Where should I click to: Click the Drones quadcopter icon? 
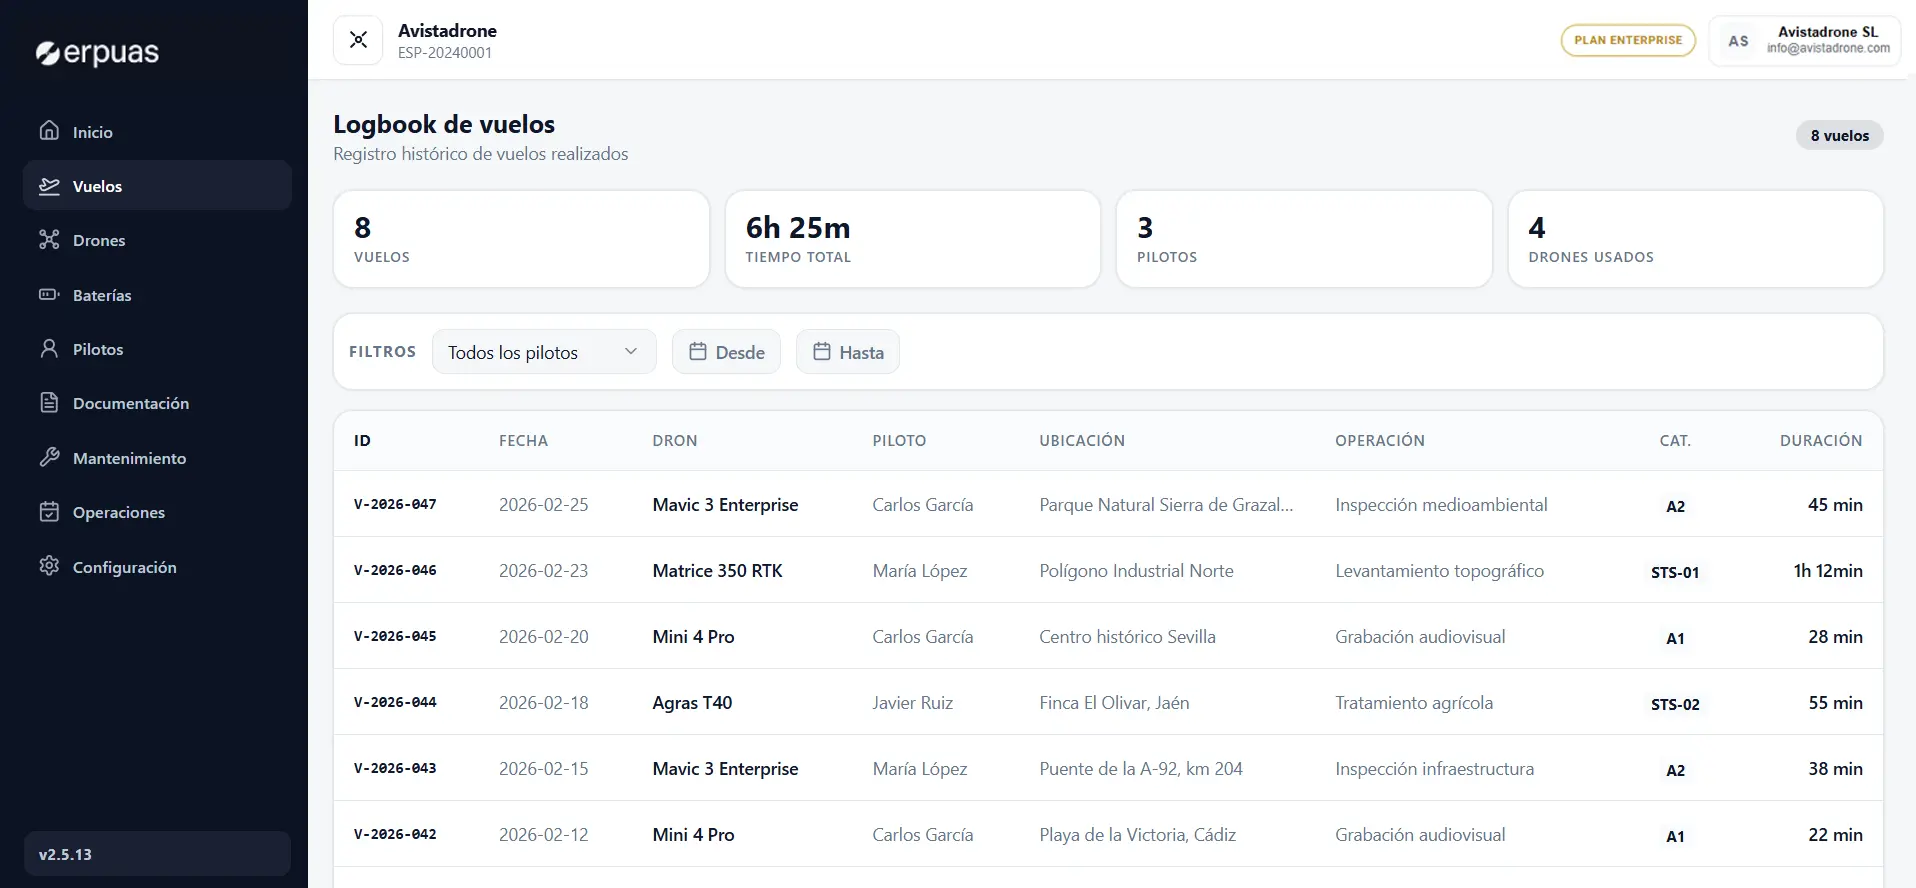49,240
